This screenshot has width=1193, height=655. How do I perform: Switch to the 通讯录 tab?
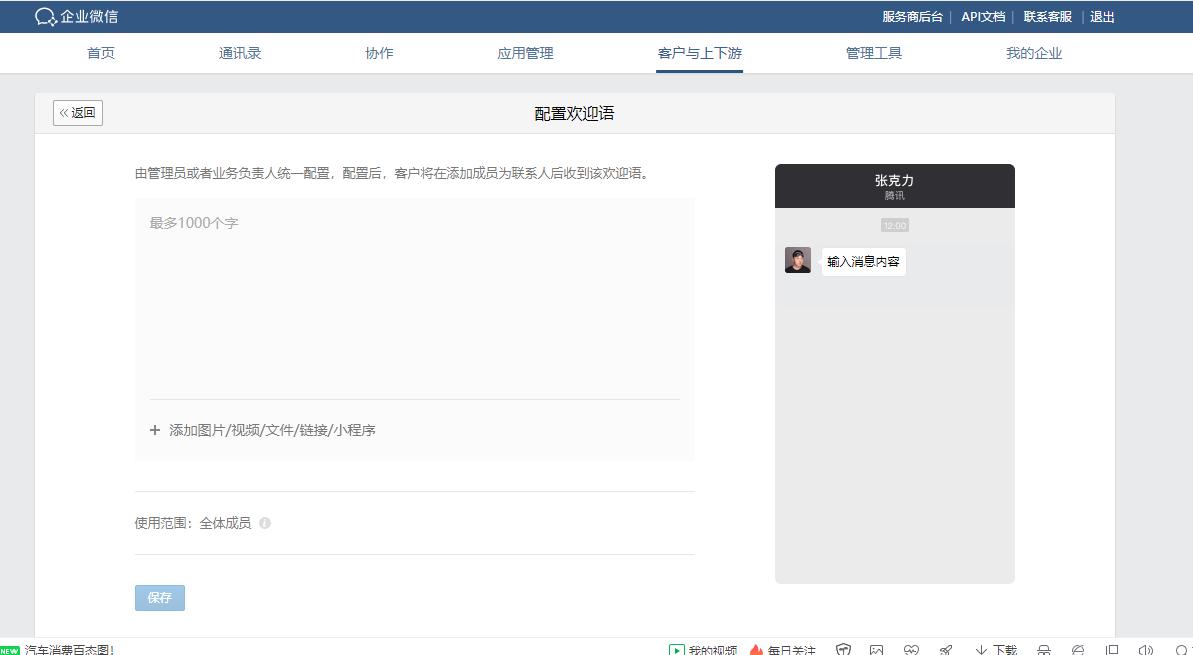click(x=240, y=53)
